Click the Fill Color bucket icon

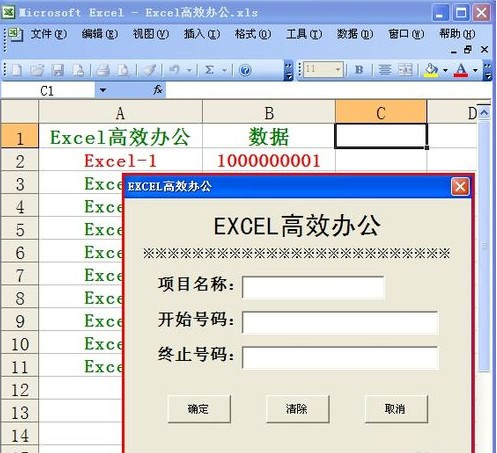click(x=431, y=70)
